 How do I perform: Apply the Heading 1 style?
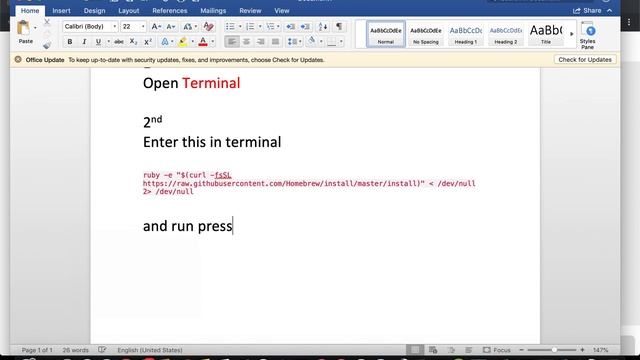point(465,34)
